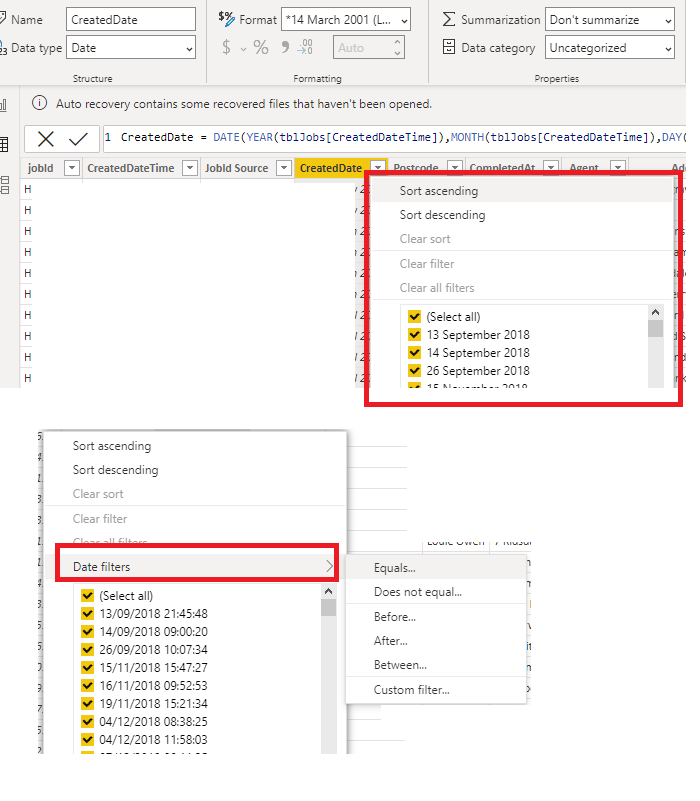Click the Summarization sigma icon
The width and height of the screenshot is (700, 801).
pos(448,19)
